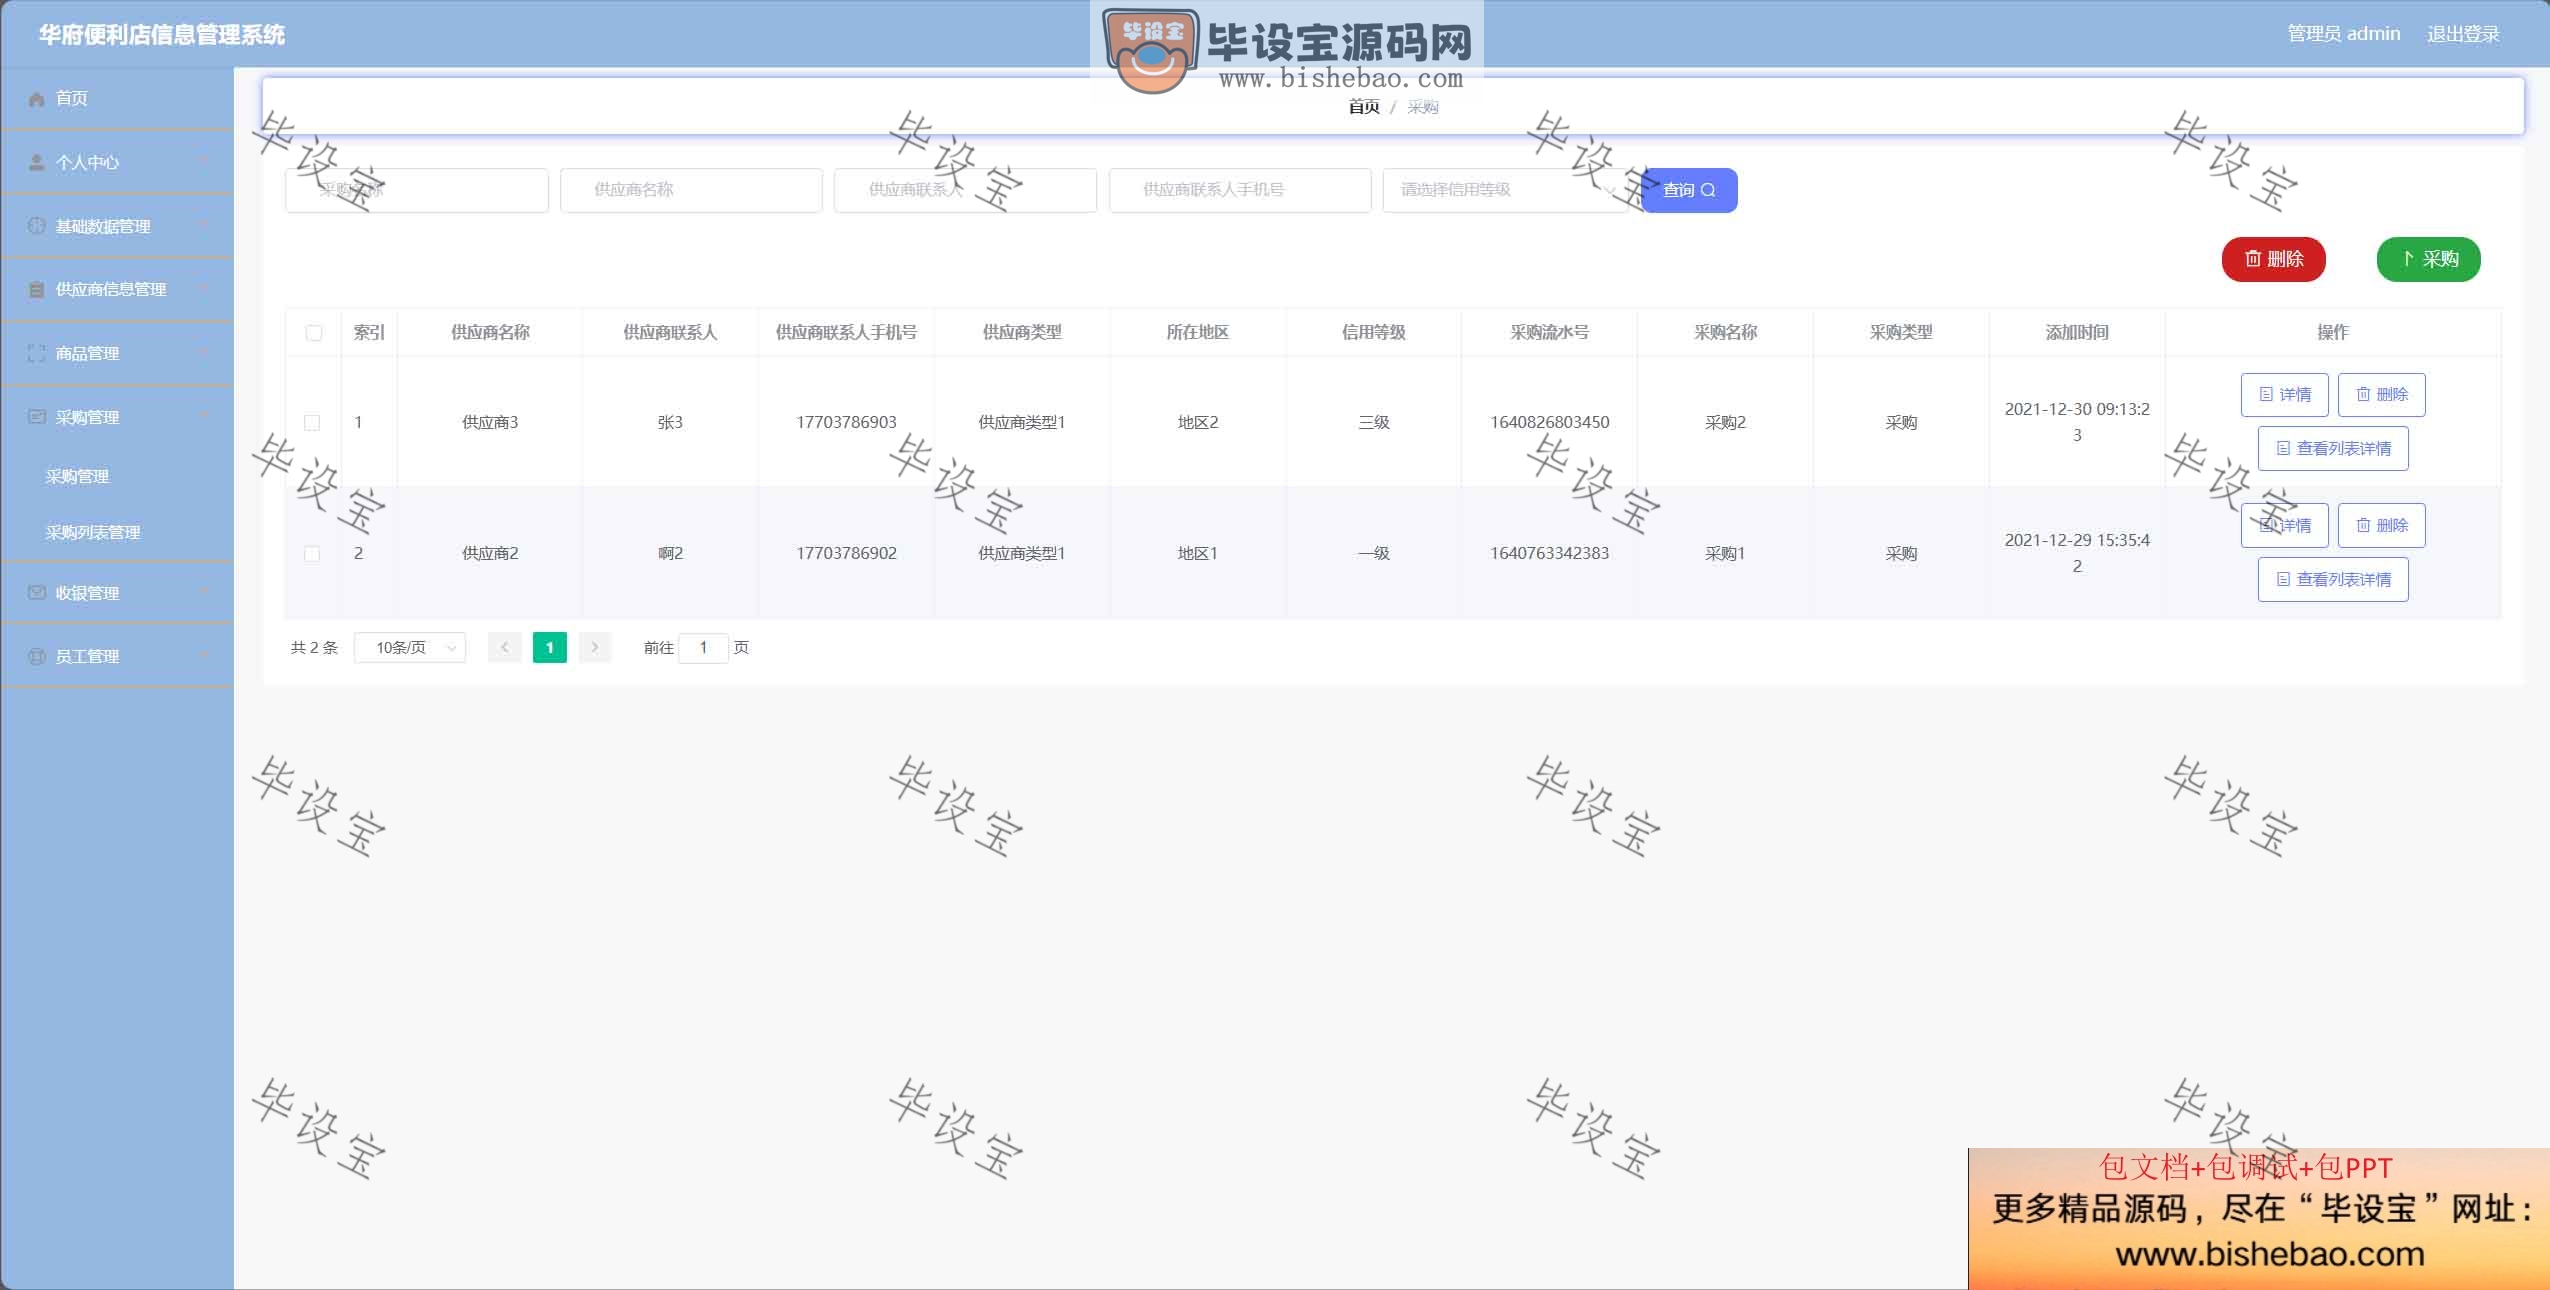Open the 10条/页 page size dropdown
This screenshot has width=2550, height=1290.
point(410,647)
